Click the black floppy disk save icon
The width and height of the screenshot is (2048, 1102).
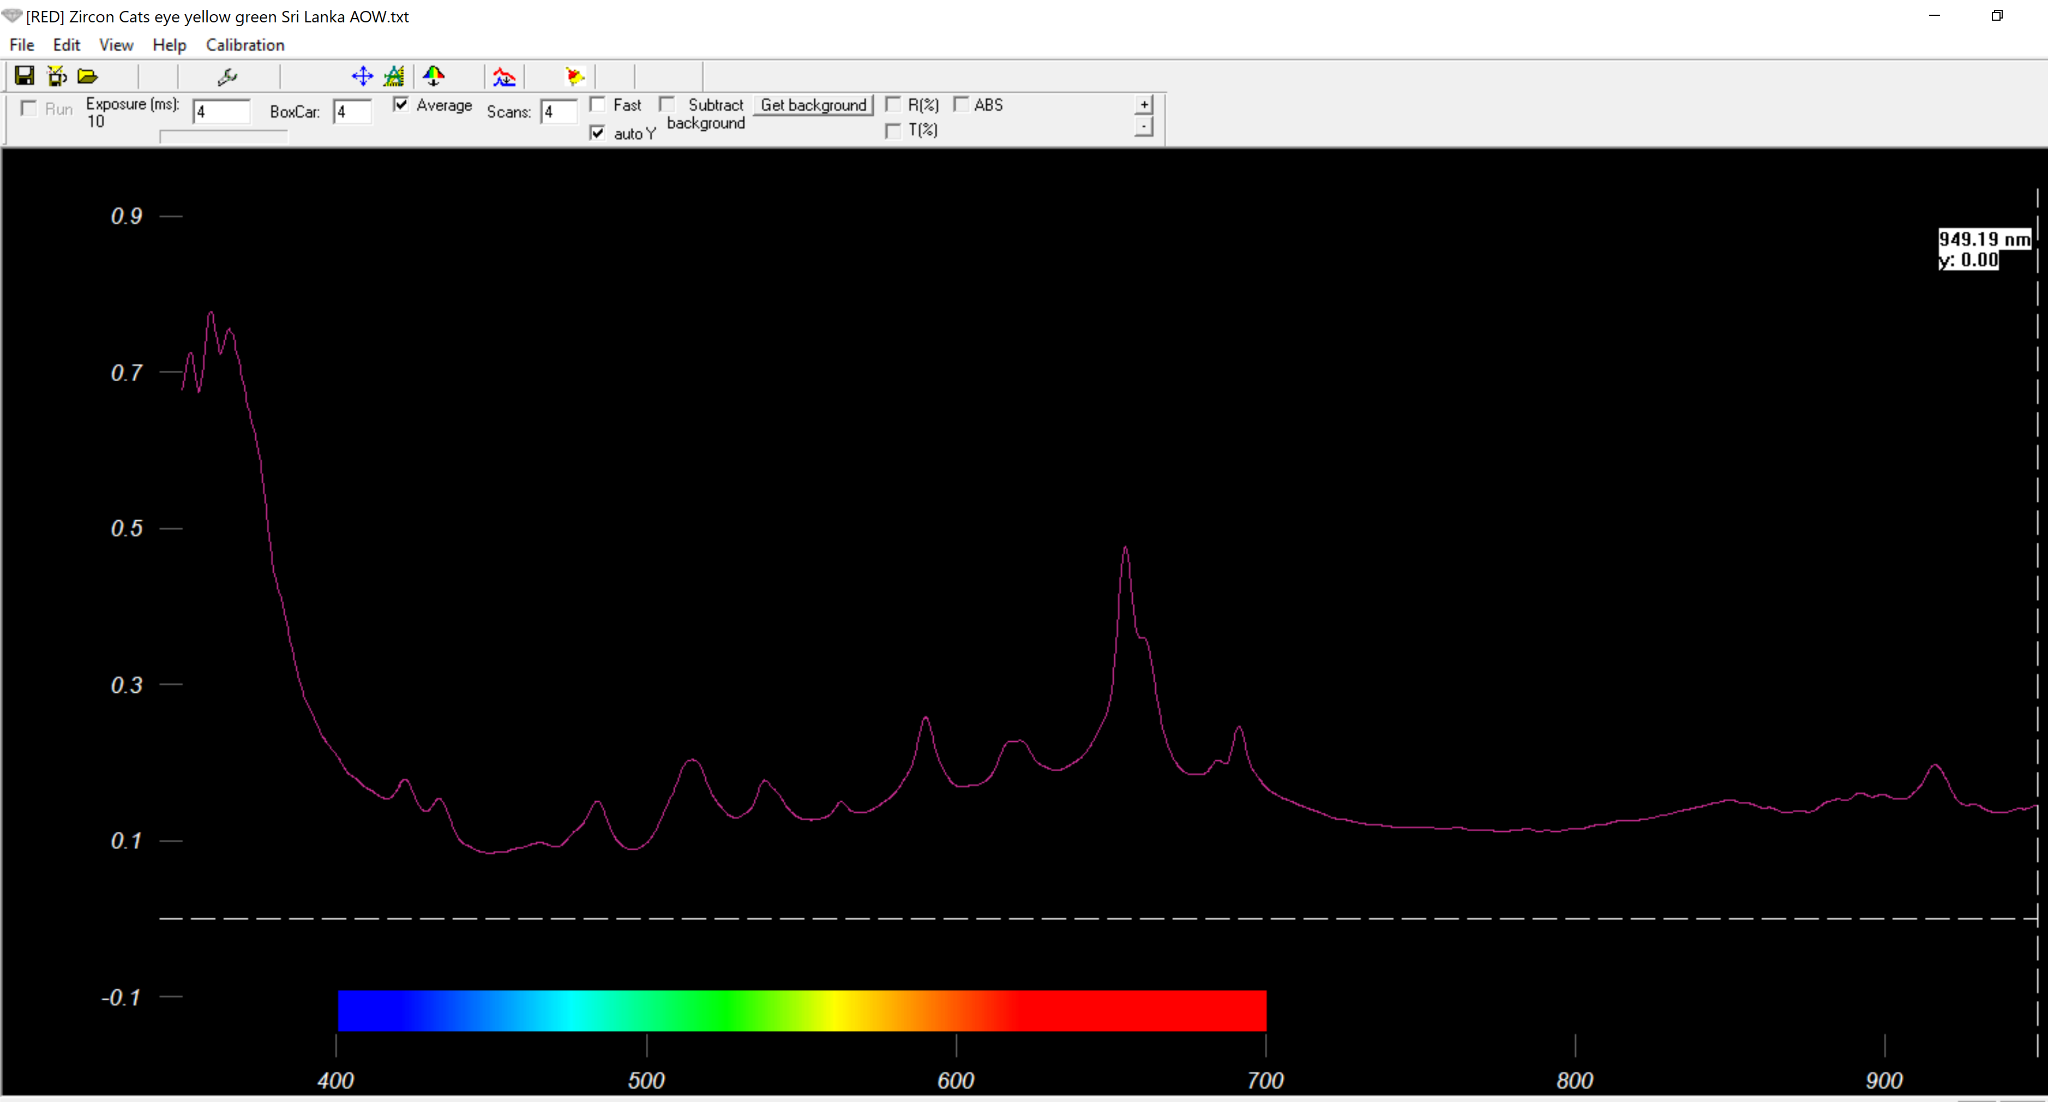tap(24, 76)
